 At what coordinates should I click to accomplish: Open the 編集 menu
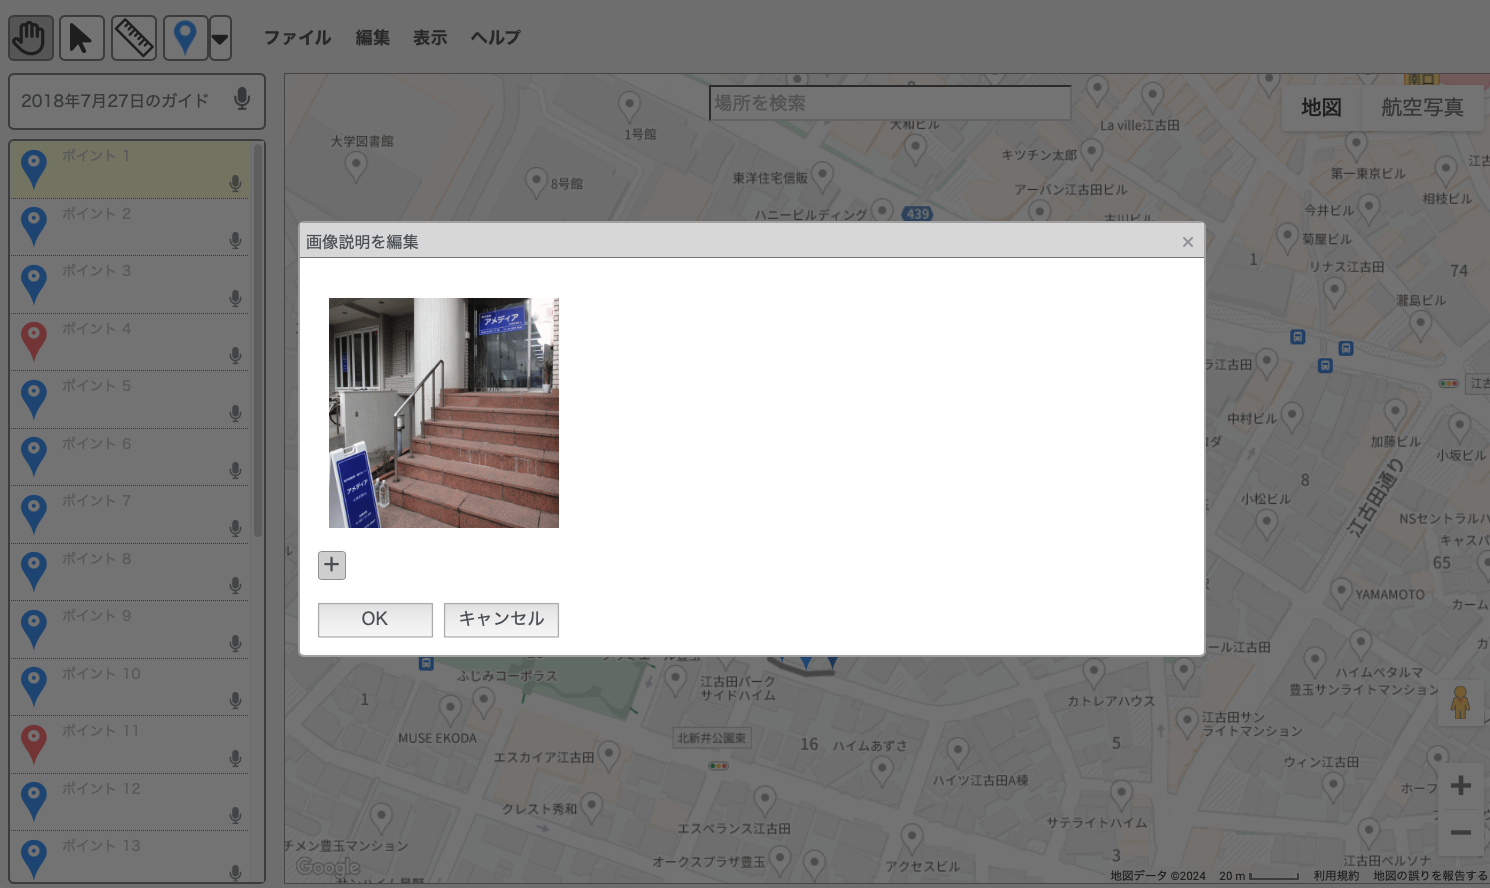click(372, 38)
